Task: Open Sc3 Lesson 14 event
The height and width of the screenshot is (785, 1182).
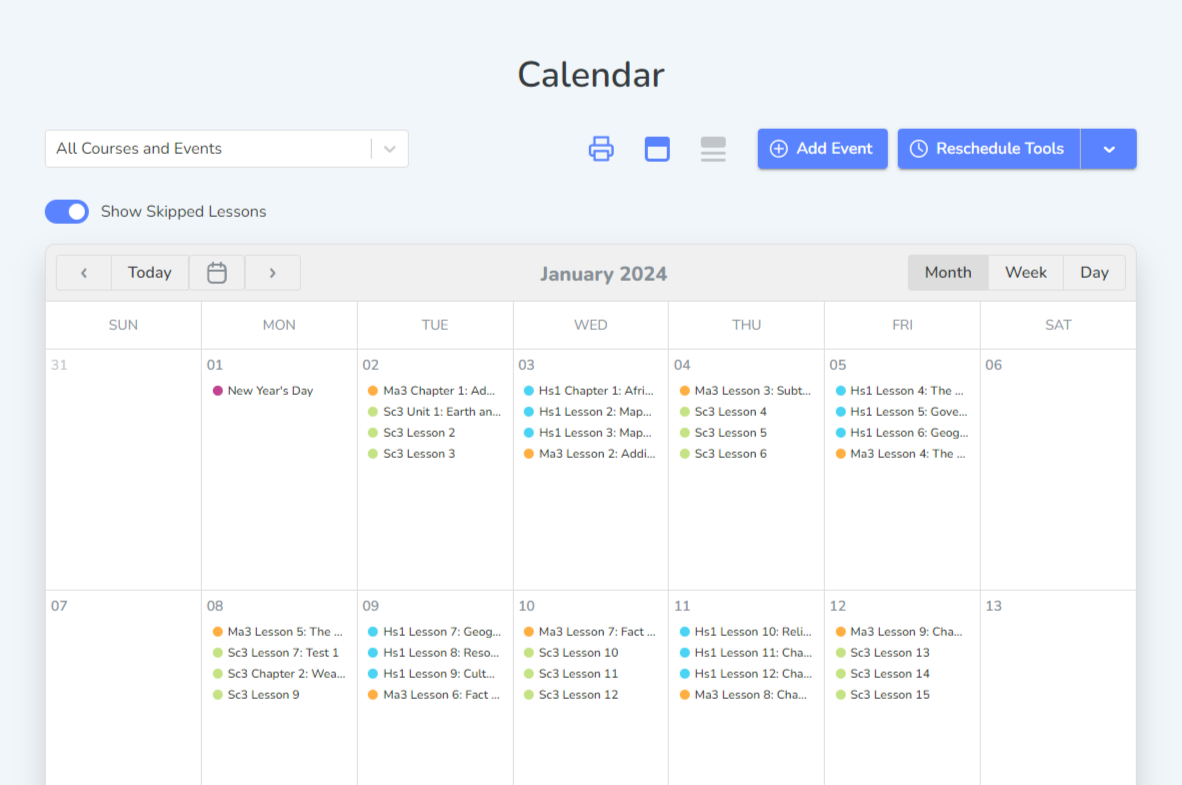Action: (x=883, y=674)
